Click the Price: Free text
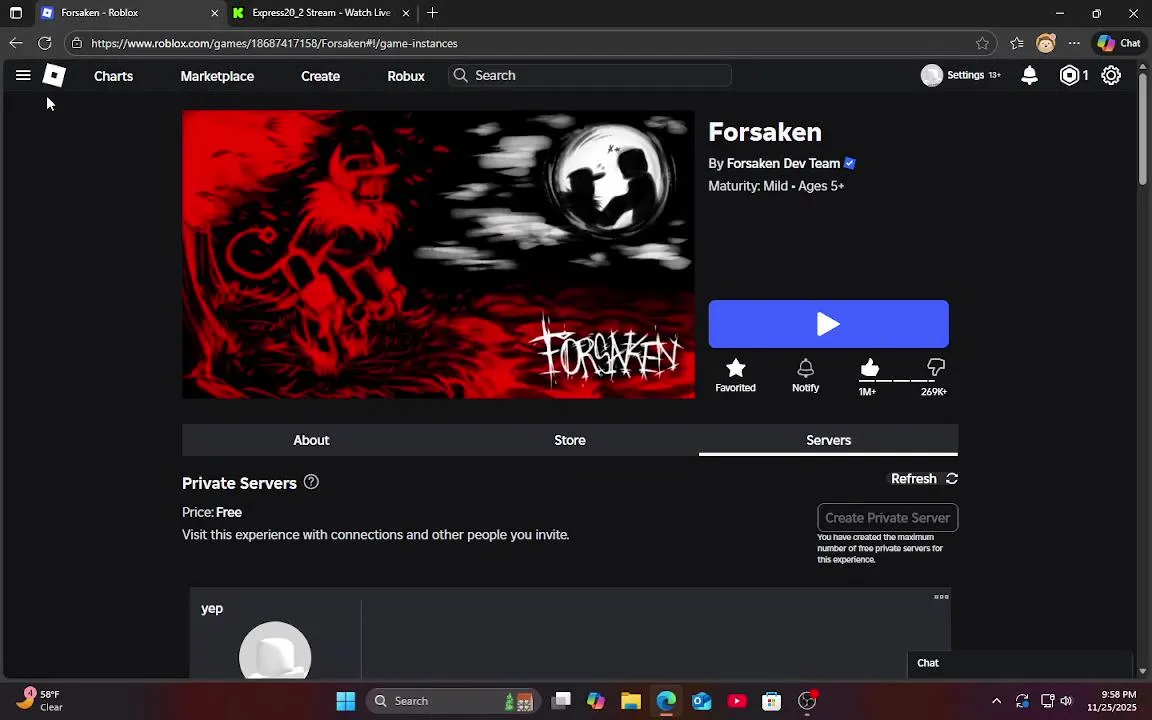 [x=212, y=512]
